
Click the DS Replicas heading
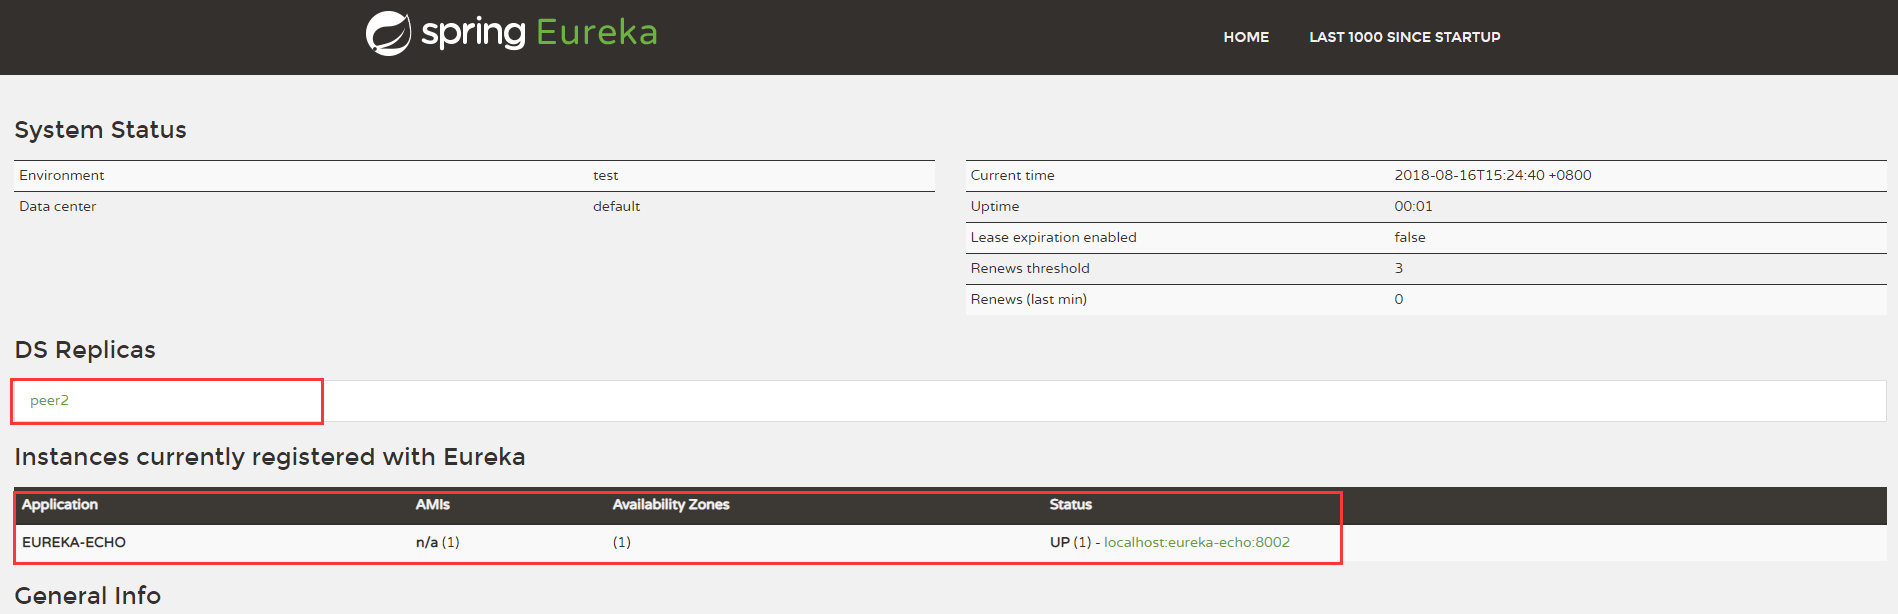(85, 350)
